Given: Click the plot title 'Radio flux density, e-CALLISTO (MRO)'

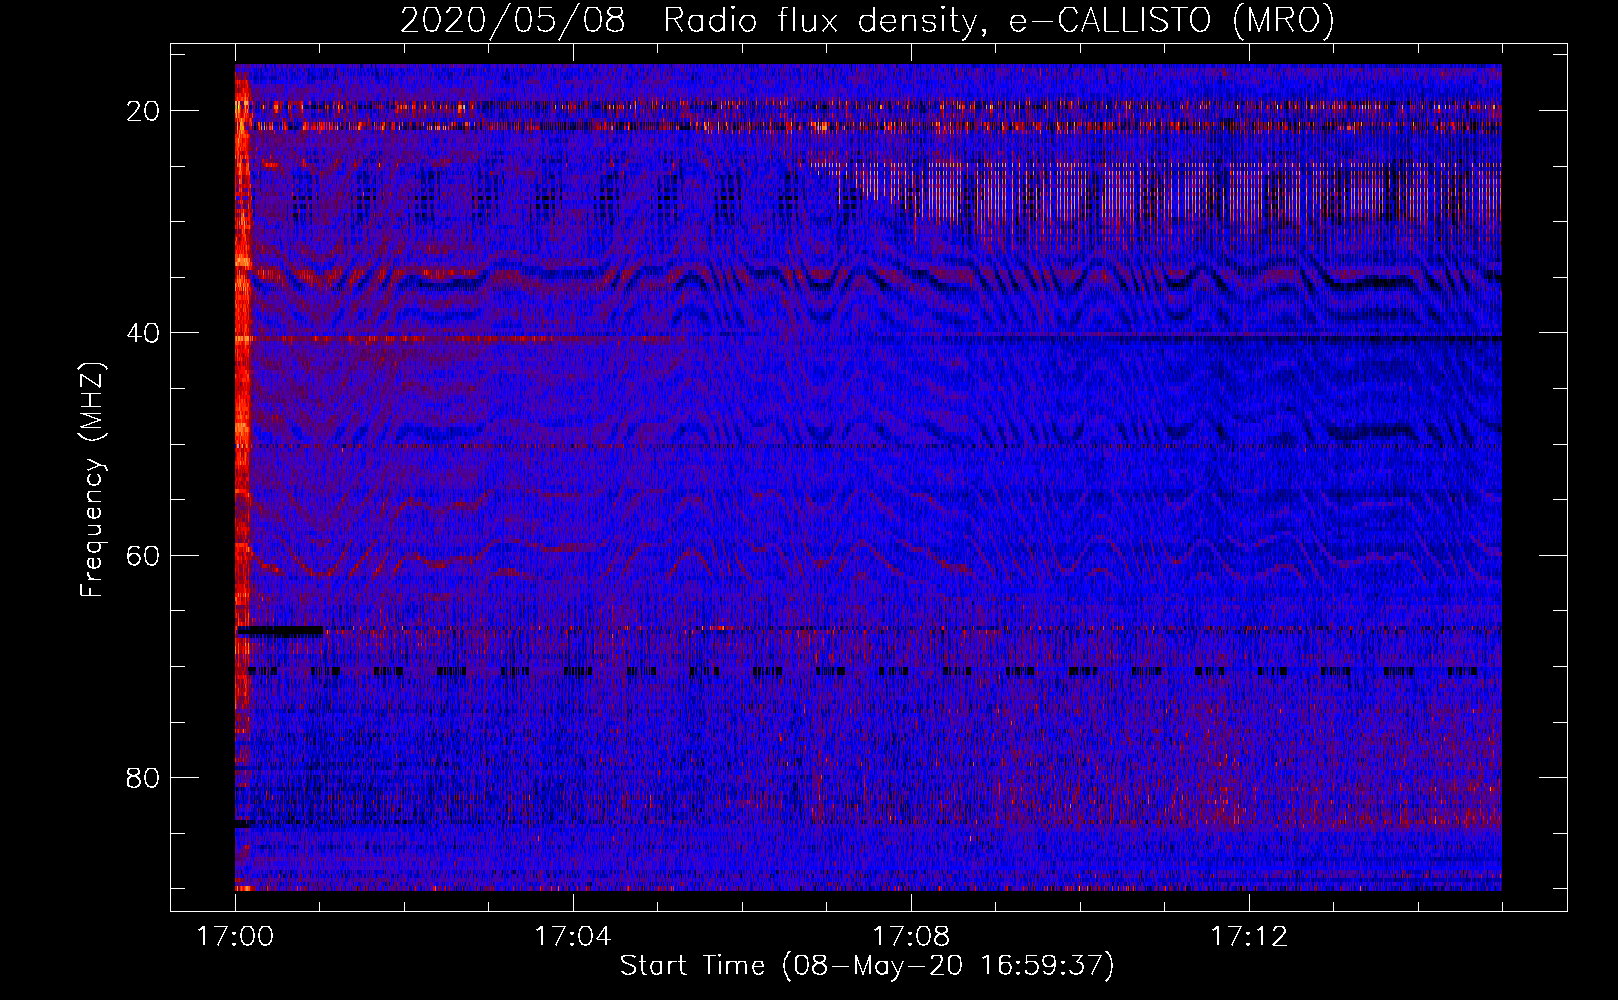Looking at the screenshot, I should [998, 21].
